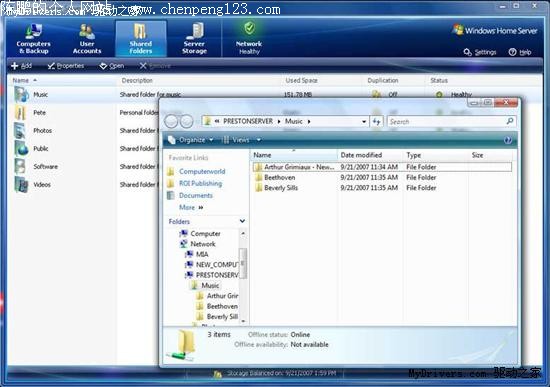Select NEW_COMPU in the folder tree

click(x=217, y=265)
